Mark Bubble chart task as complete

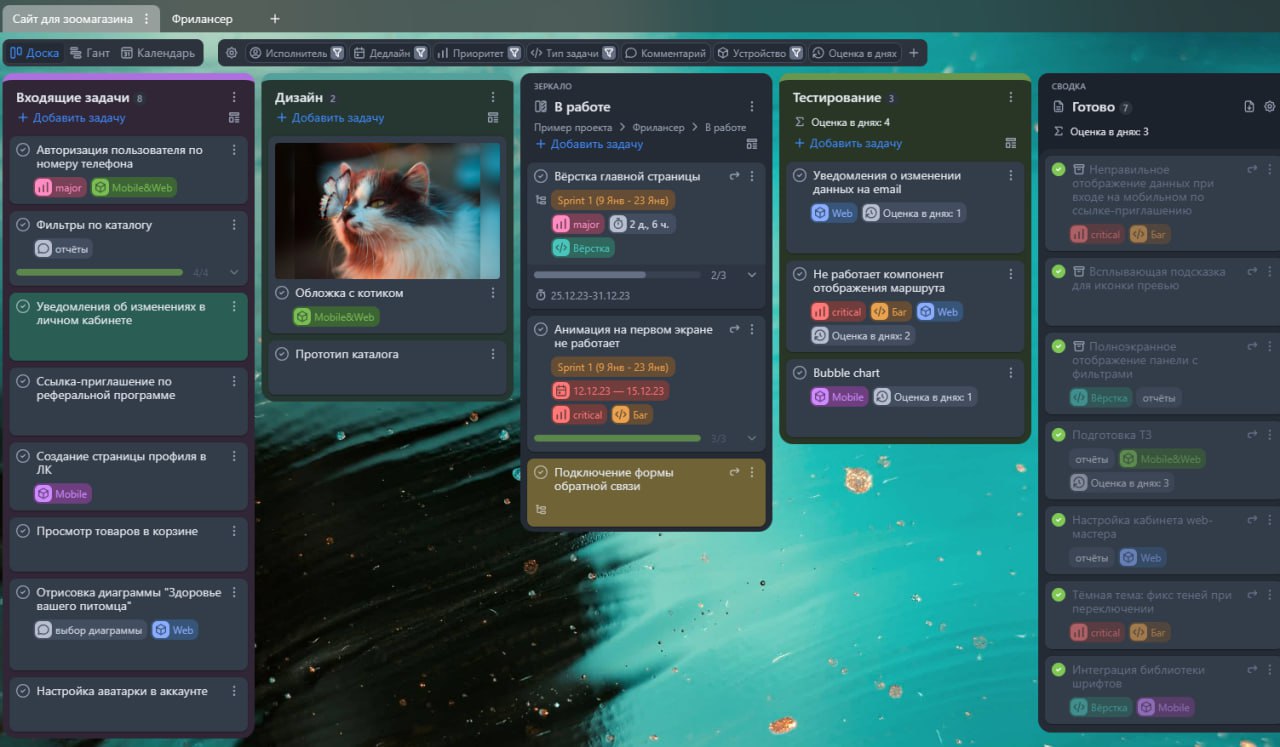(x=800, y=373)
